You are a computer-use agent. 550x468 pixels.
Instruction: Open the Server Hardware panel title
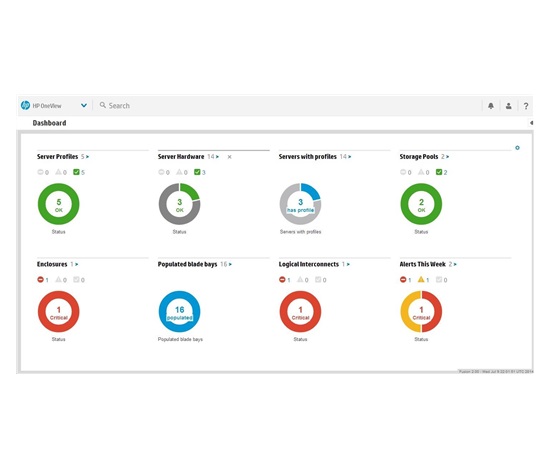click(x=181, y=156)
